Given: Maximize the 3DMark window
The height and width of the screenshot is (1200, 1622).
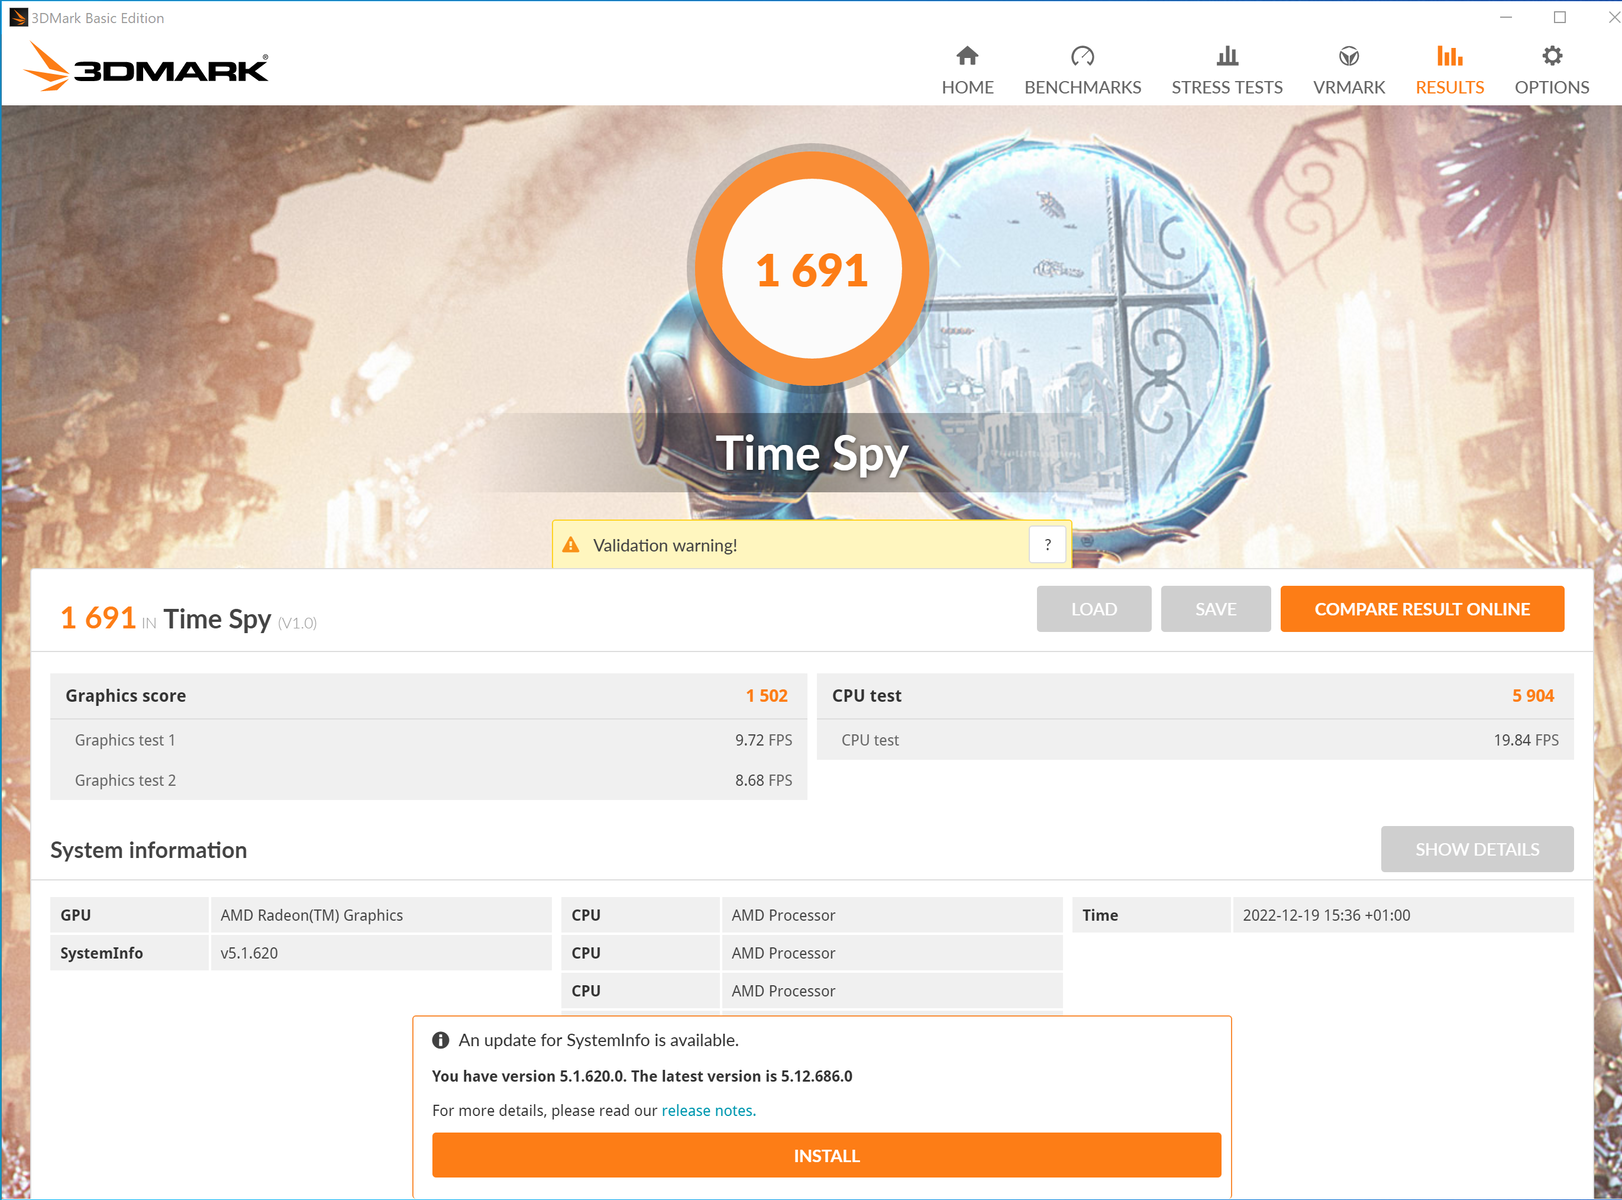Looking at the screenshot, I should (x=1559, y=17).
